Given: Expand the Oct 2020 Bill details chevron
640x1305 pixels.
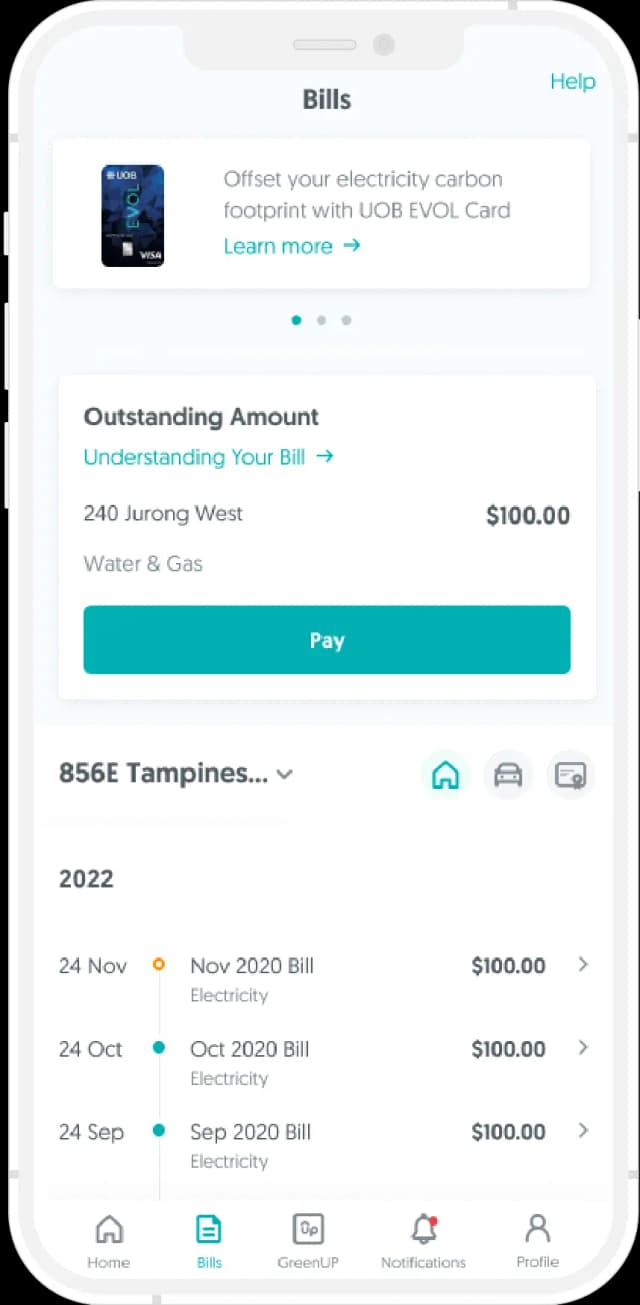Looking at the screenshot, I should point(583,1048).
